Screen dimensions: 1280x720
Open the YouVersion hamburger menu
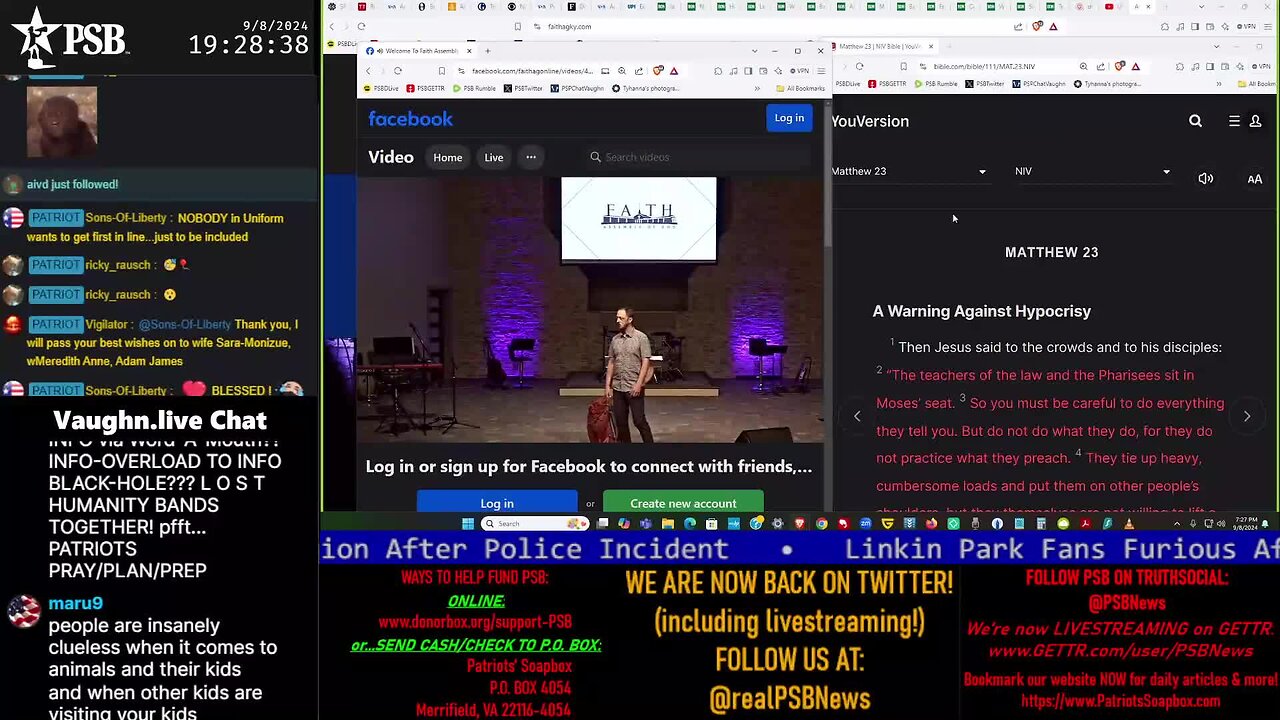[1234, 121]
